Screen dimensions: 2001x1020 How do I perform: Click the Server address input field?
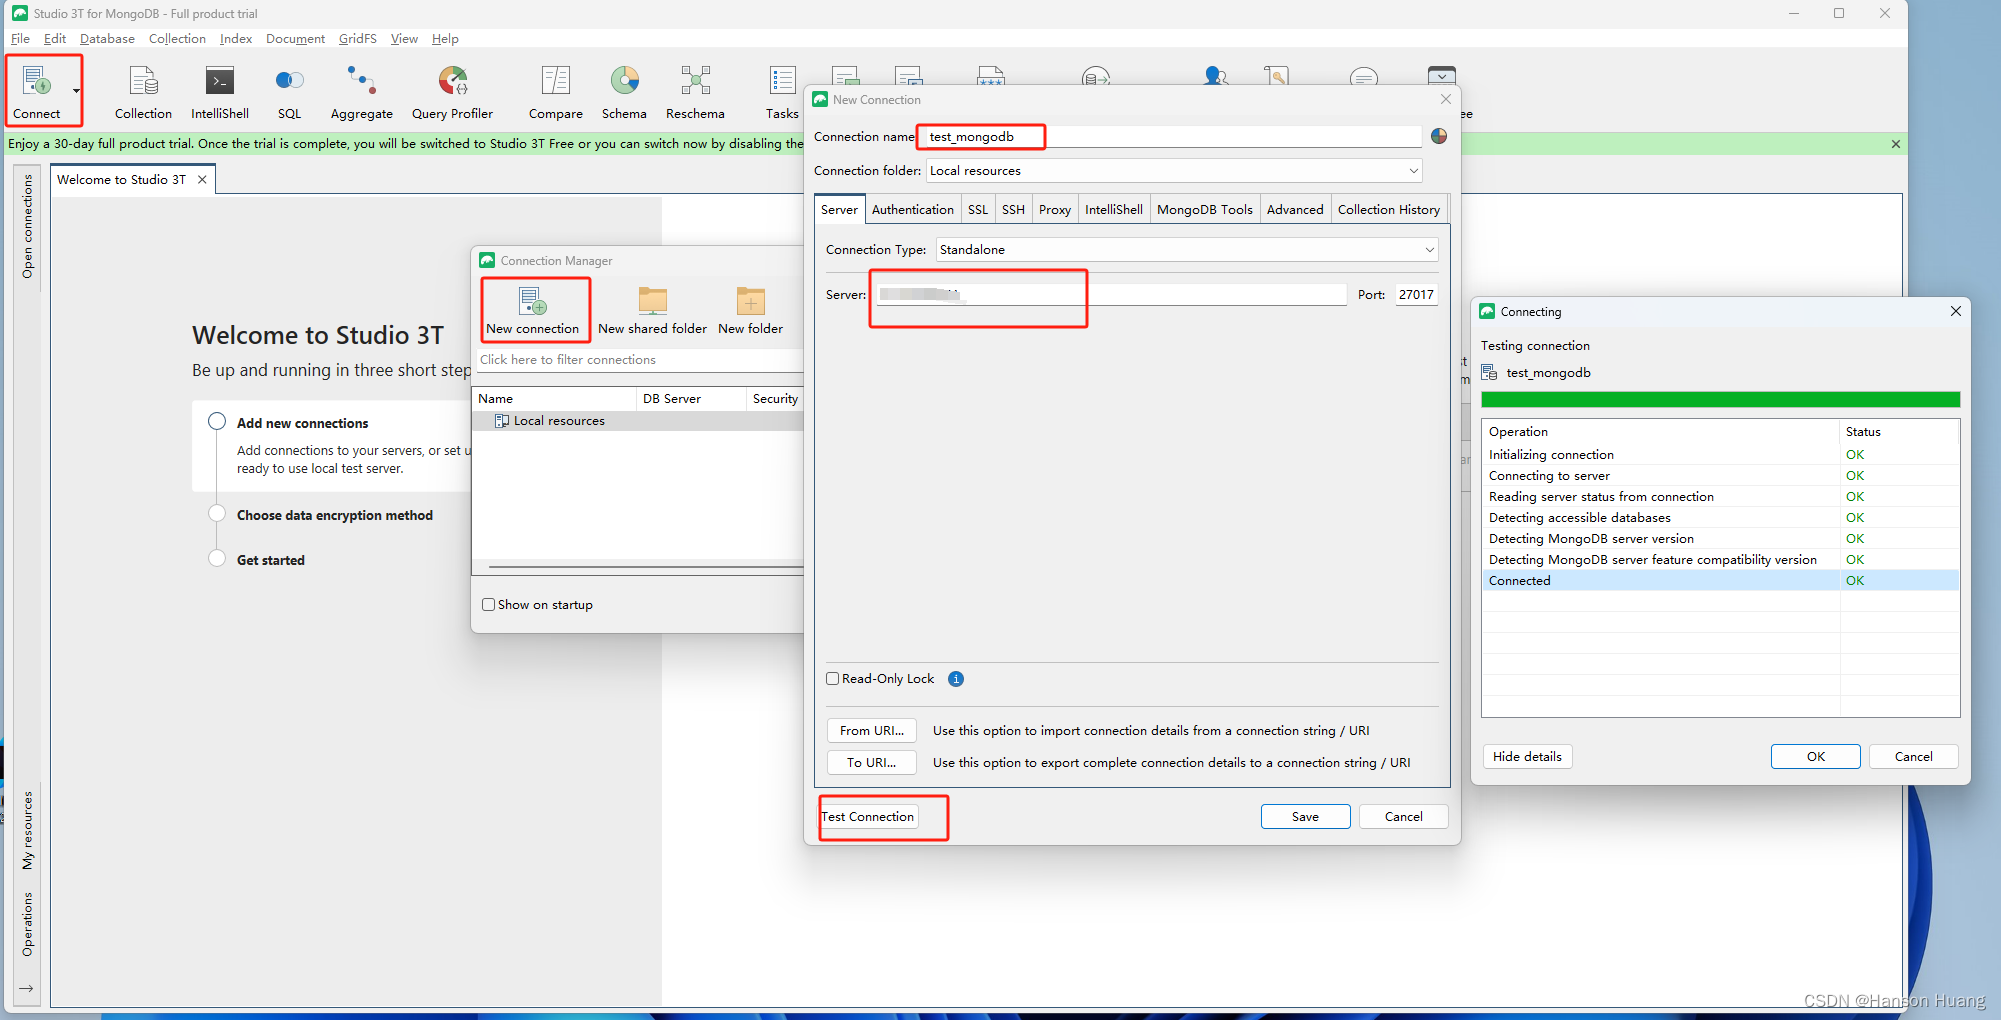1111,295
